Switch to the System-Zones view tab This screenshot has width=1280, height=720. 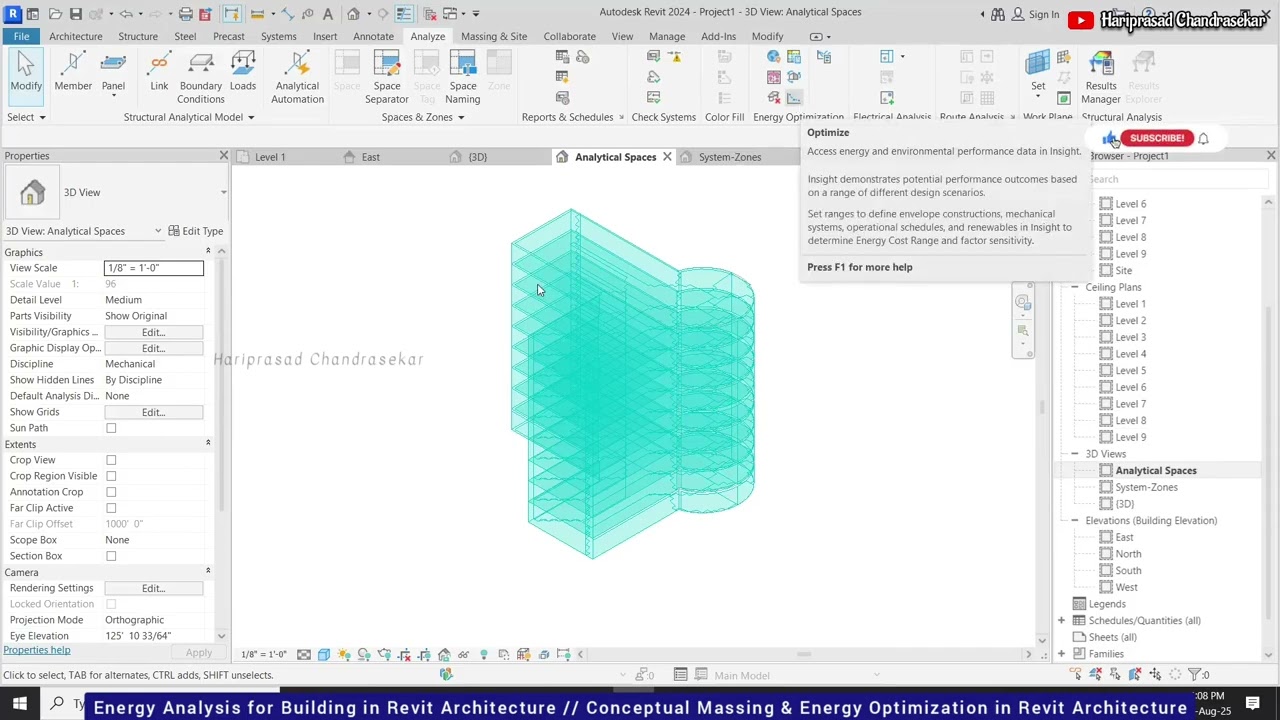(x=730, y=157)
